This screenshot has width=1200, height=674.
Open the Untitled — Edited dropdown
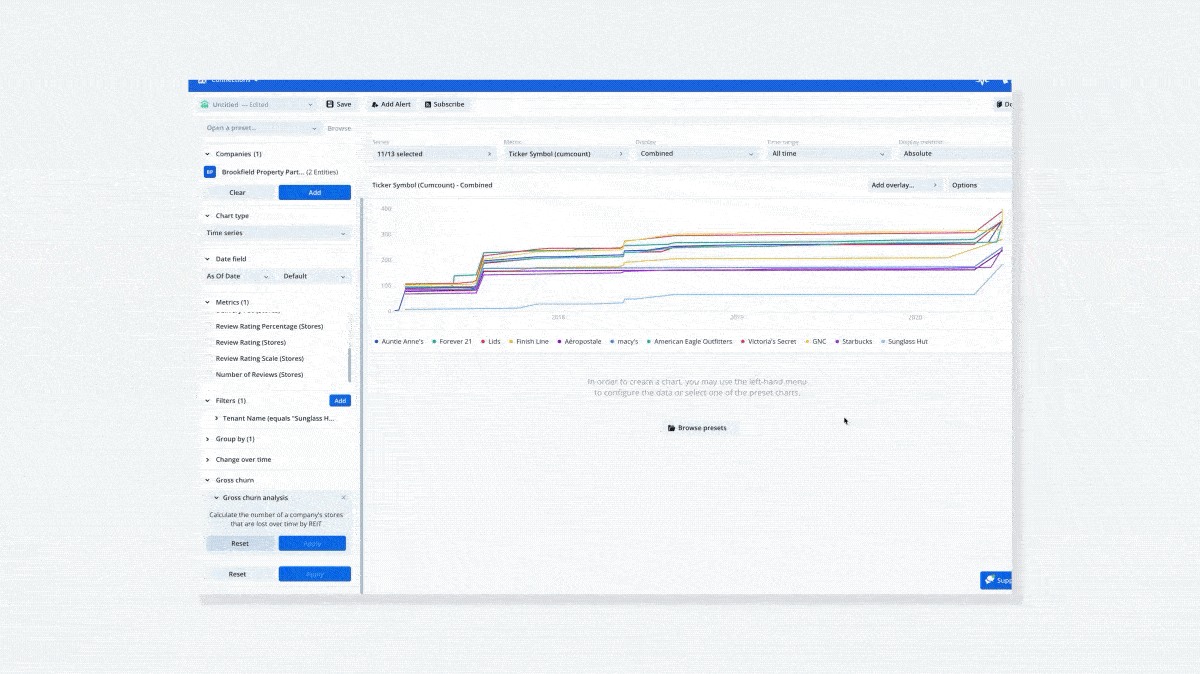(x=258, y=104)
